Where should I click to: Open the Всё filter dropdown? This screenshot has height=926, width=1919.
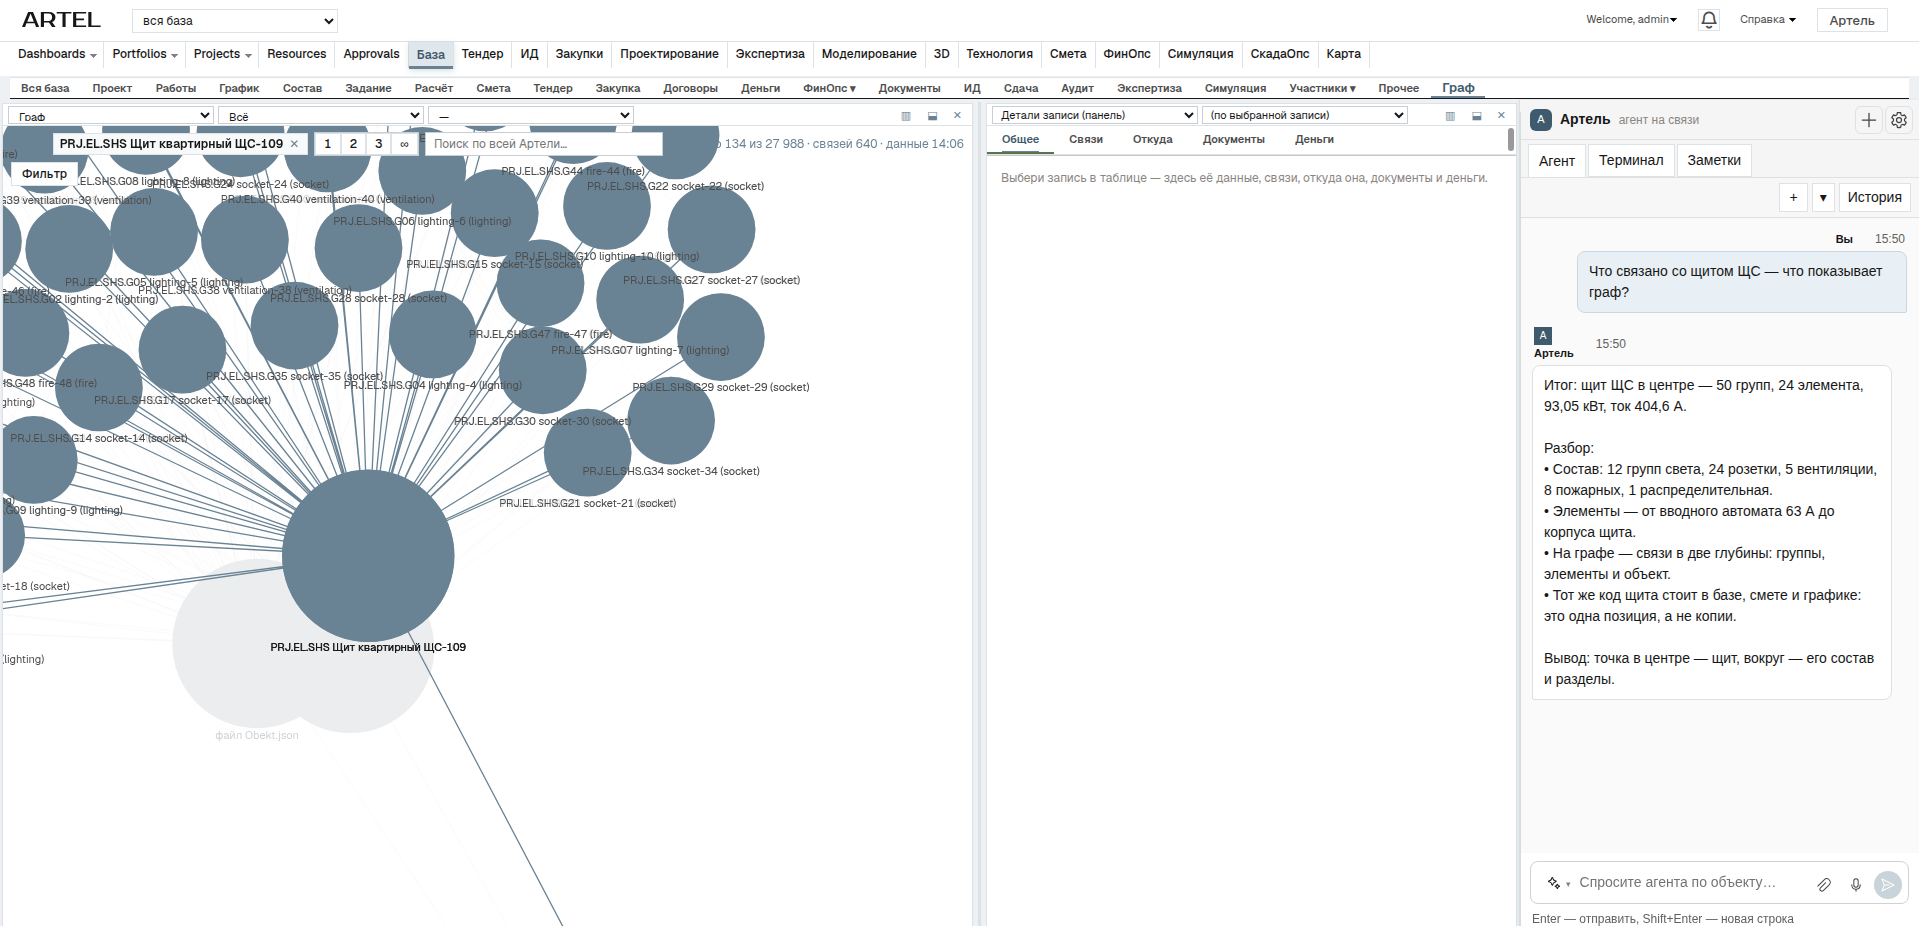[x=321, y=116]
